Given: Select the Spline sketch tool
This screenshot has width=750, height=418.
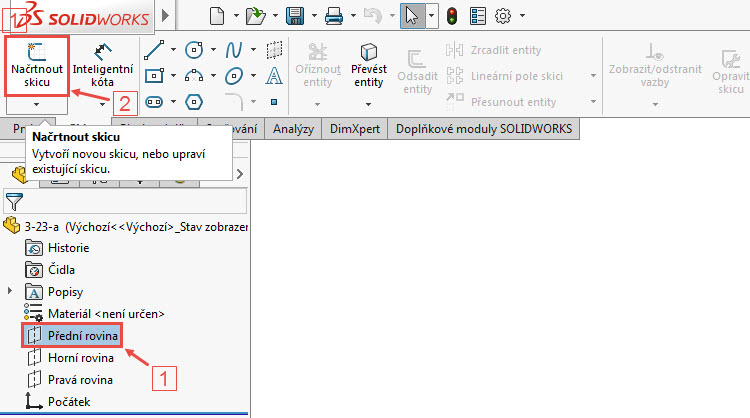Looking at the screenshot, I should click(x=234, y=50).
